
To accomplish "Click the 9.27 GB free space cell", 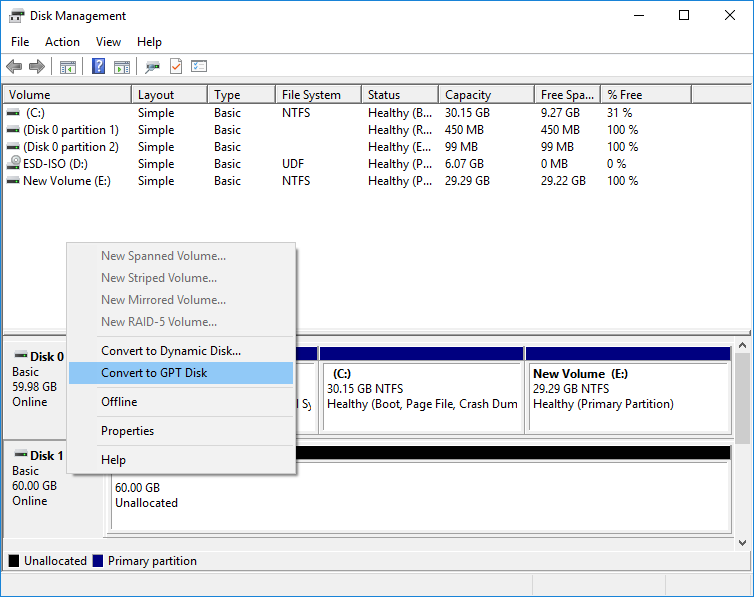I will coord(560,112).
